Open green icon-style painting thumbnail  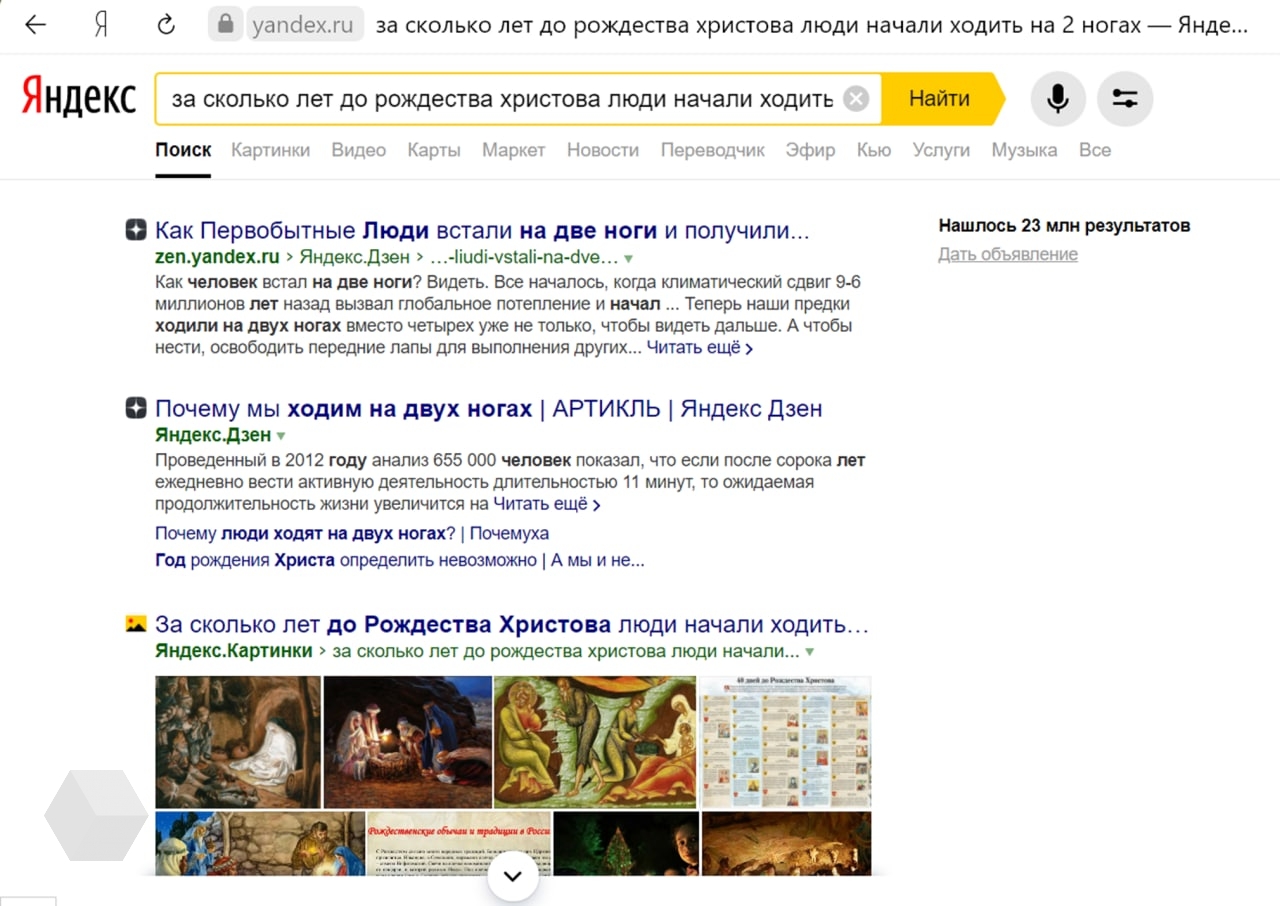[595, 742]
